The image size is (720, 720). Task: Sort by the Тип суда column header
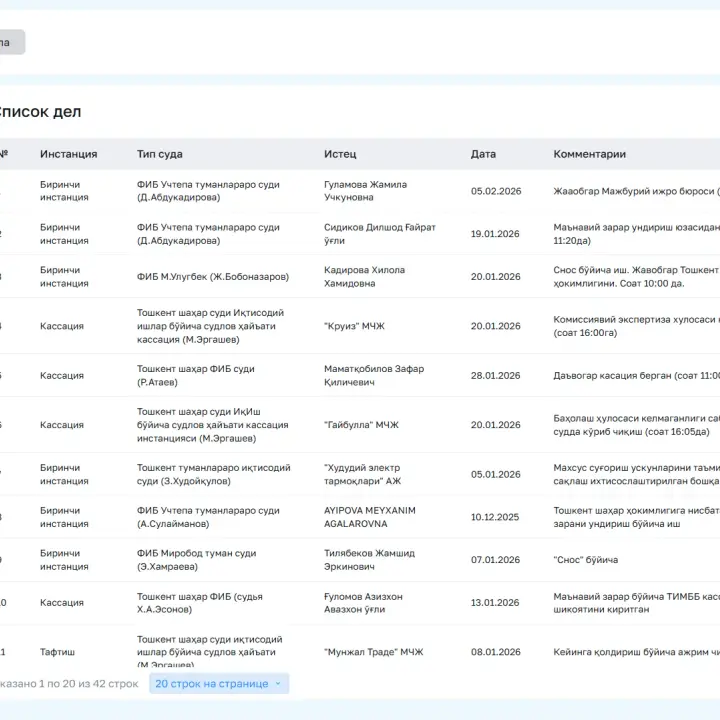(x=159, y=154)
